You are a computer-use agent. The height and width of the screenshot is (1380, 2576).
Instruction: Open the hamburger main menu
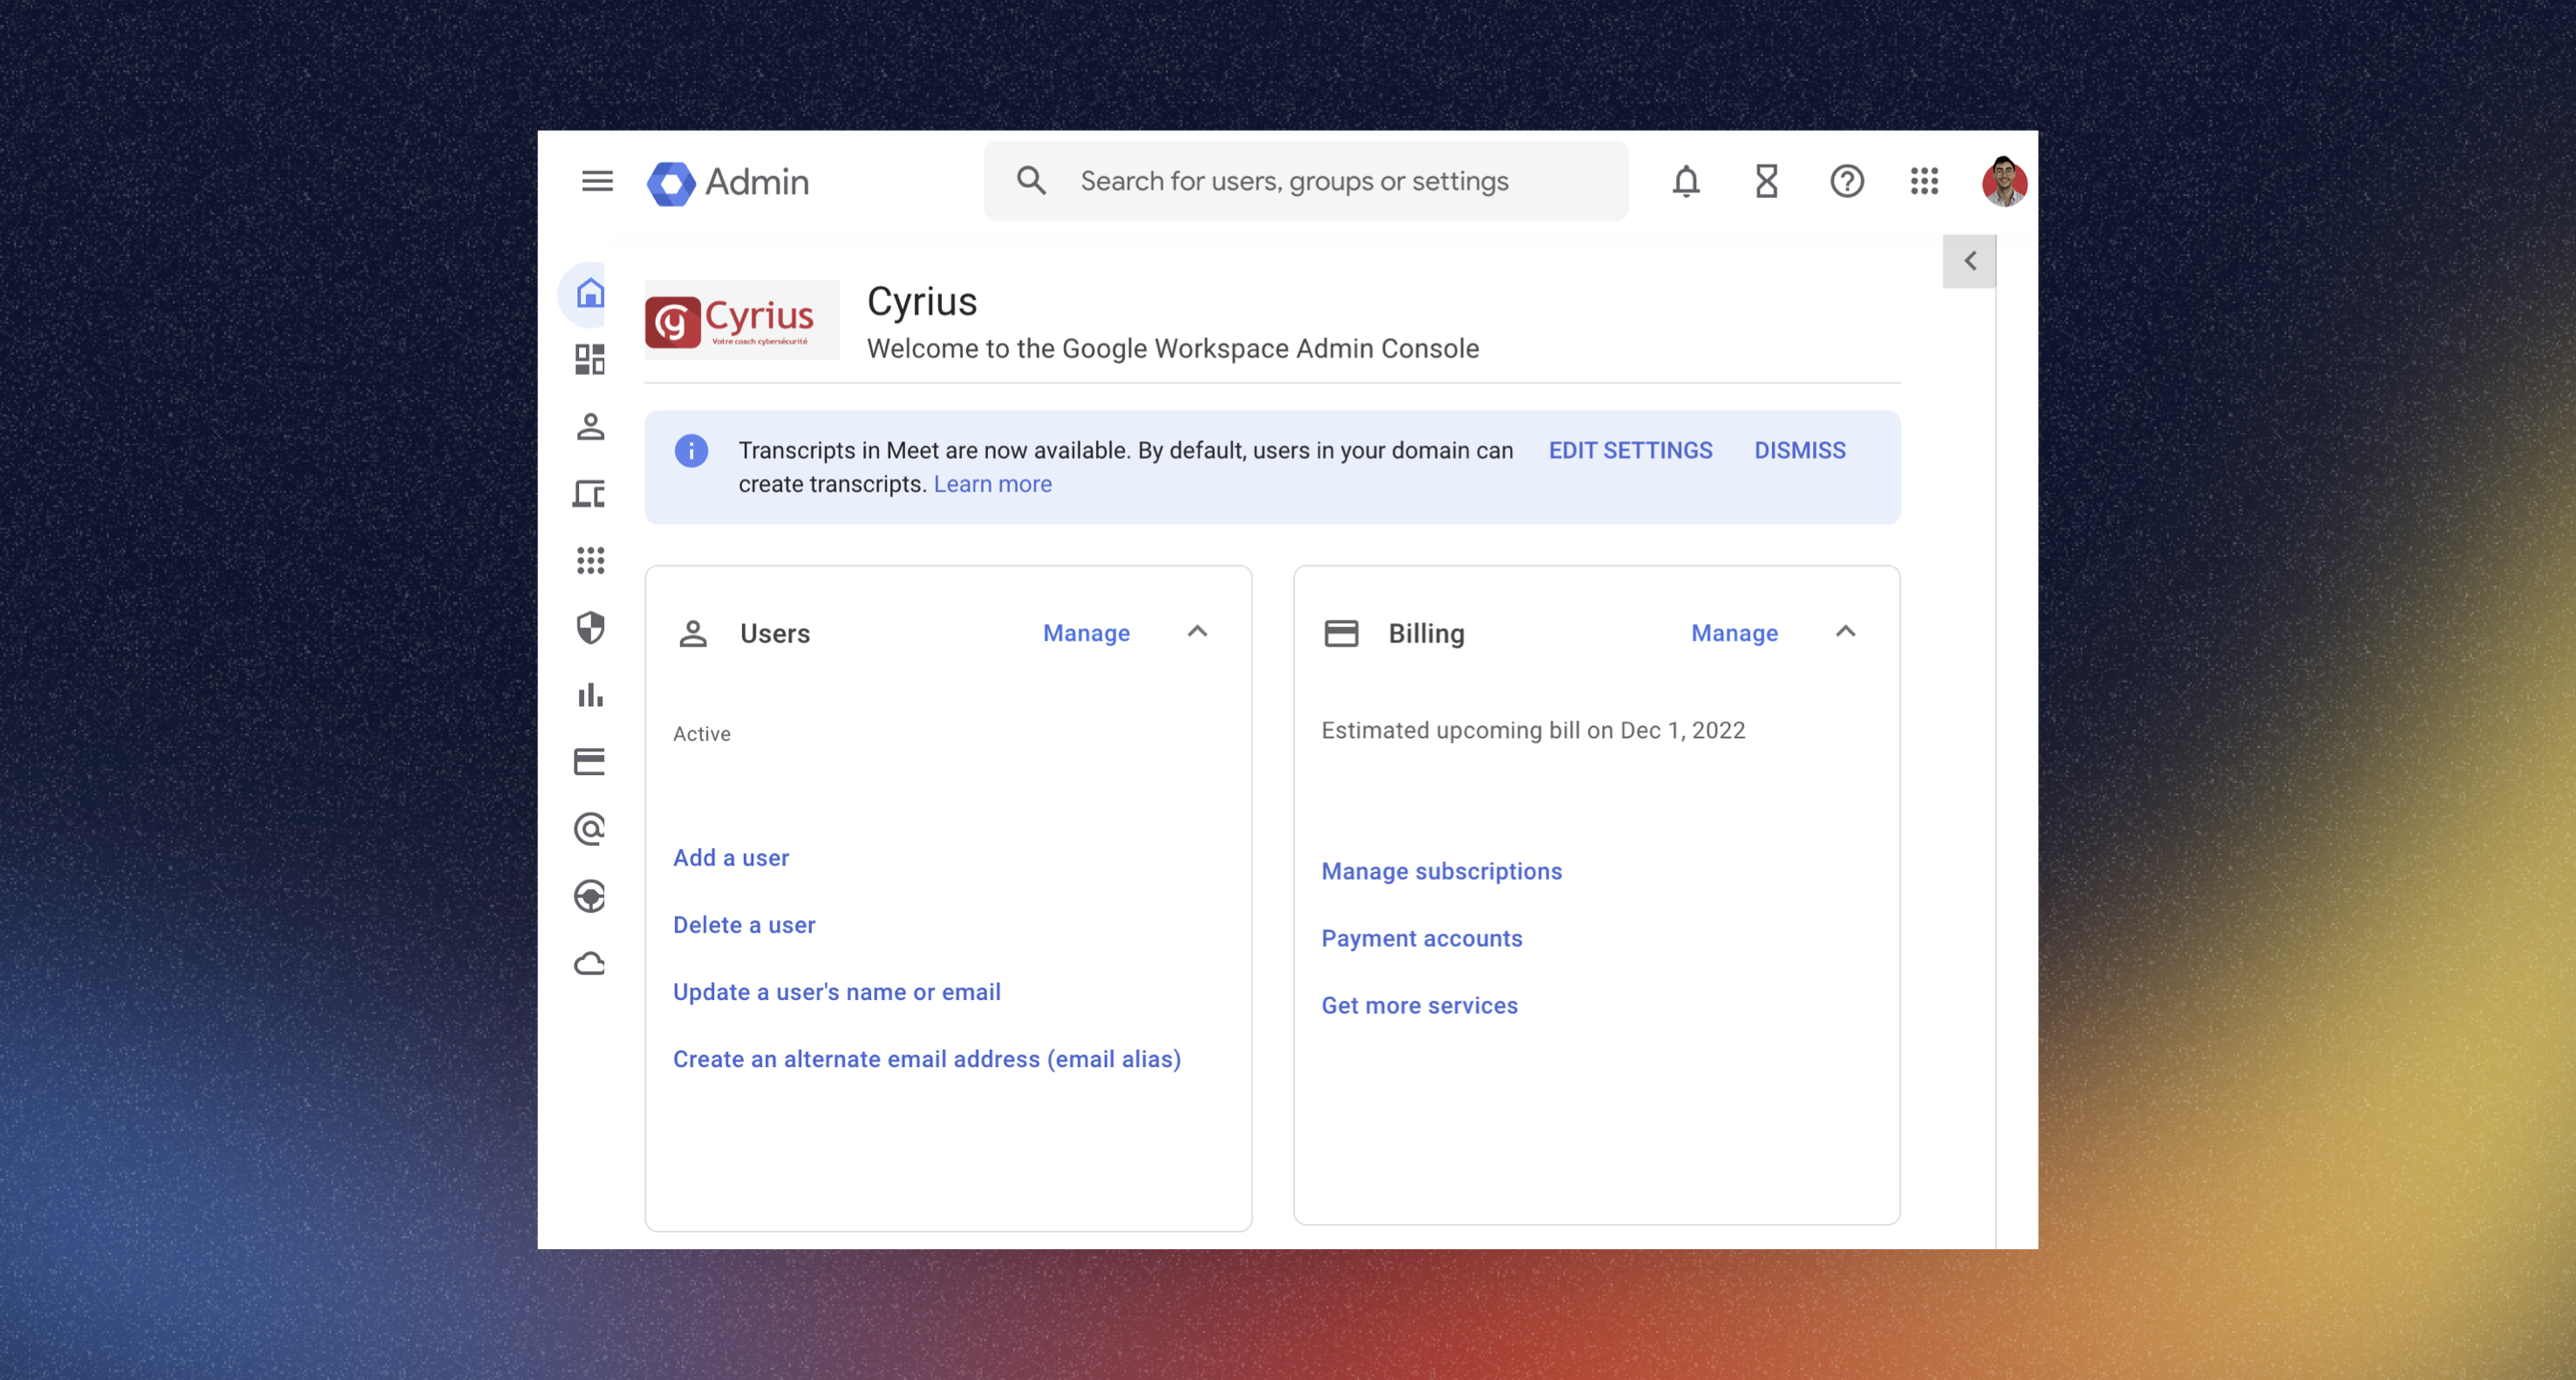(x=597, y=182)
